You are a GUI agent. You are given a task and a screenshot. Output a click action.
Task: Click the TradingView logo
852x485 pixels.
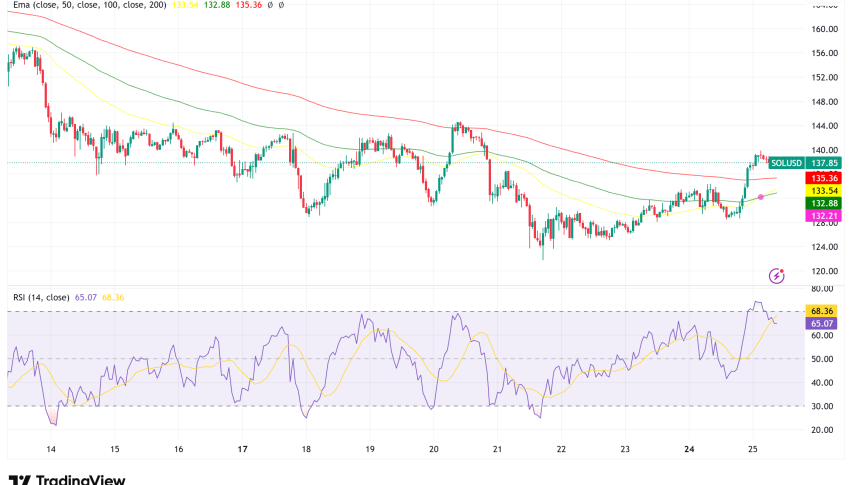(x=67, y=478)
